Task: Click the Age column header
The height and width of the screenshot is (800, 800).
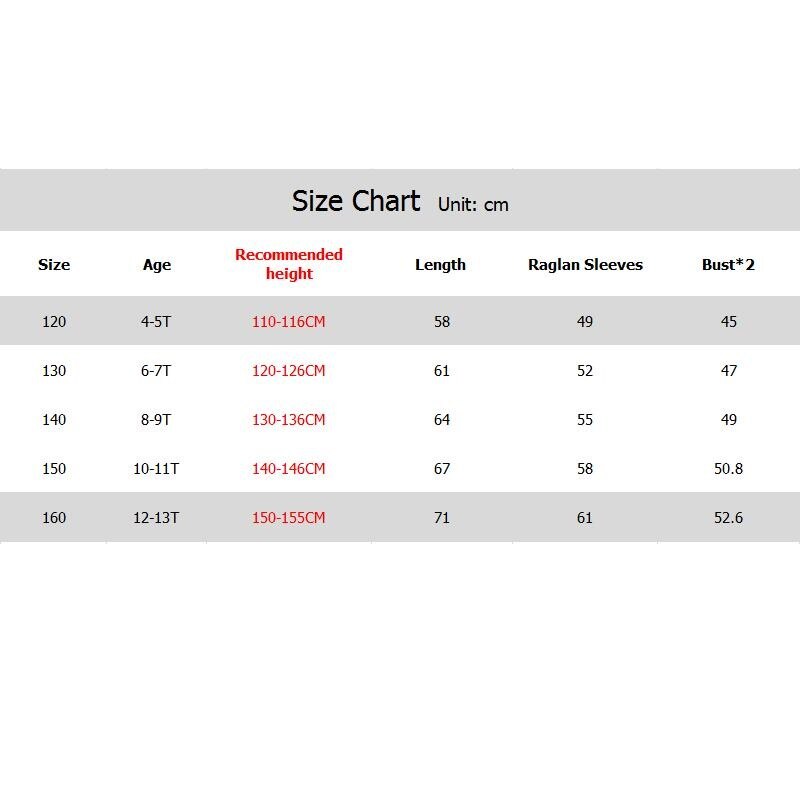Action: (157, 265)
